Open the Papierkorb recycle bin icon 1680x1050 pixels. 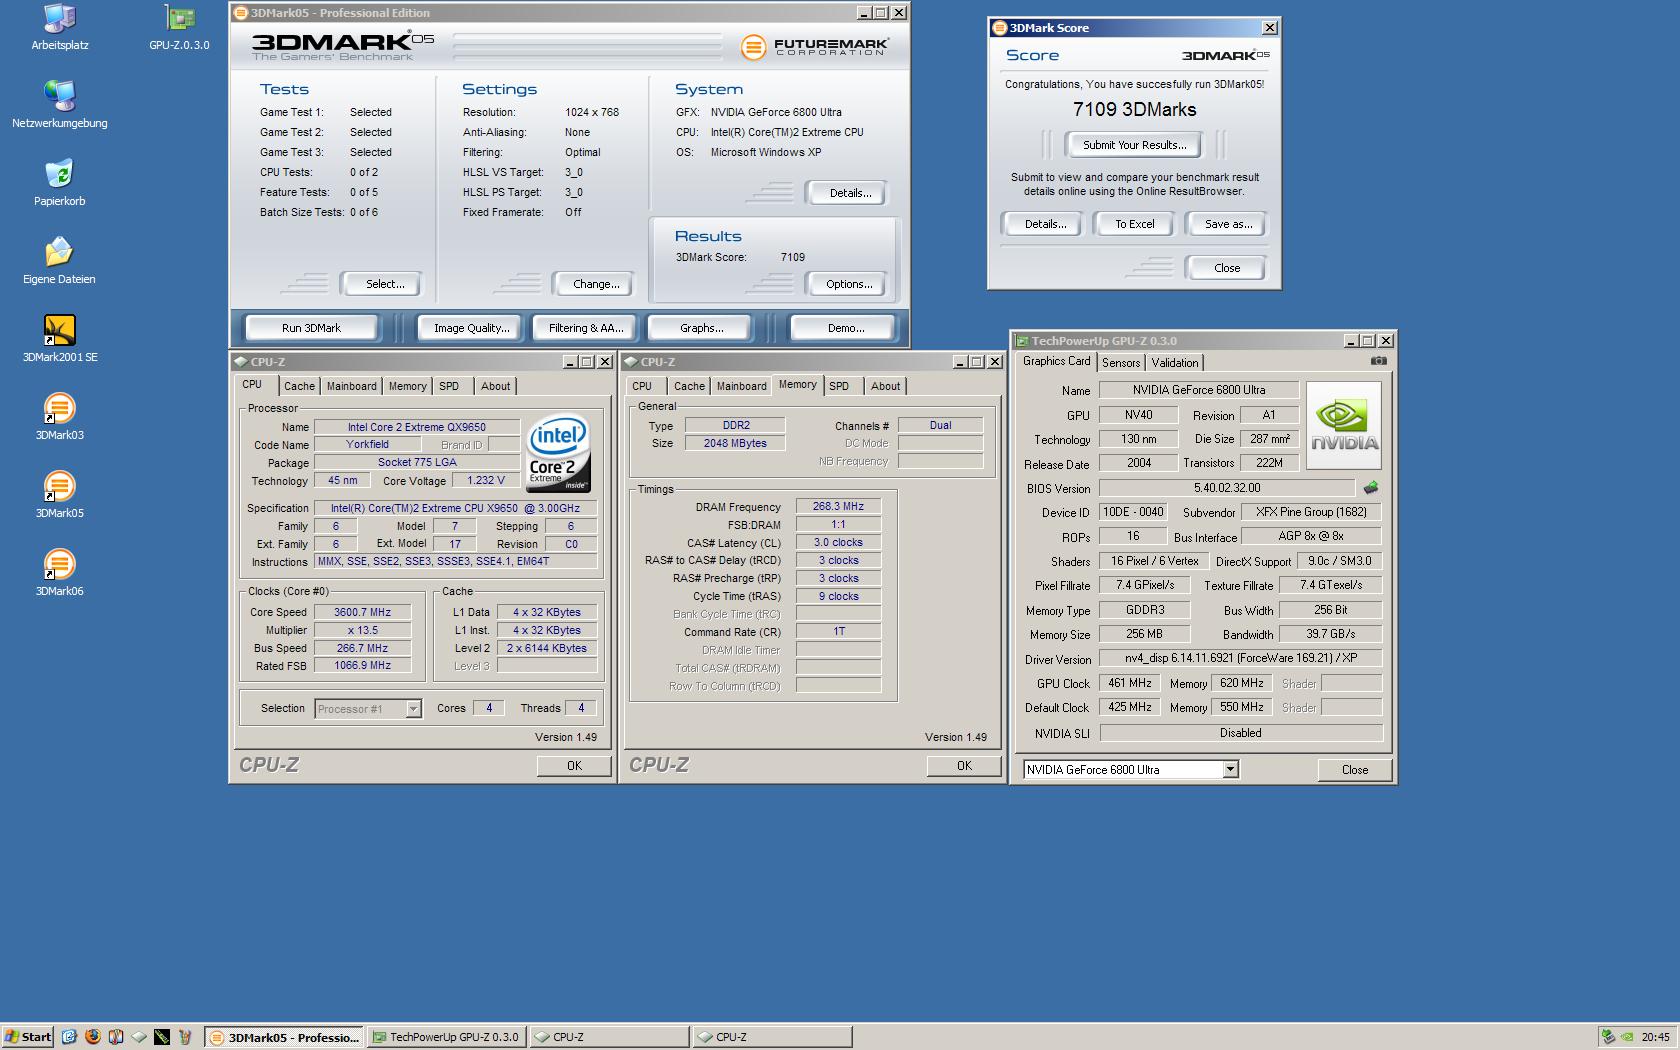point(60,183)
